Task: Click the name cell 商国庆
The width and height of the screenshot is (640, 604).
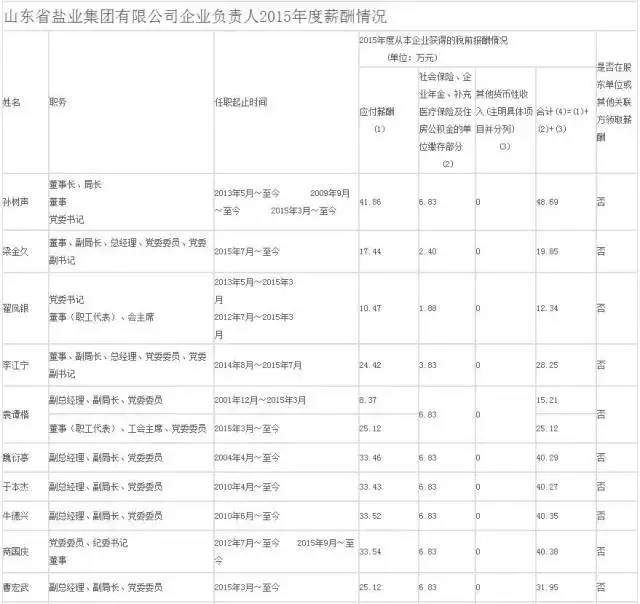Action: point(16,550)
